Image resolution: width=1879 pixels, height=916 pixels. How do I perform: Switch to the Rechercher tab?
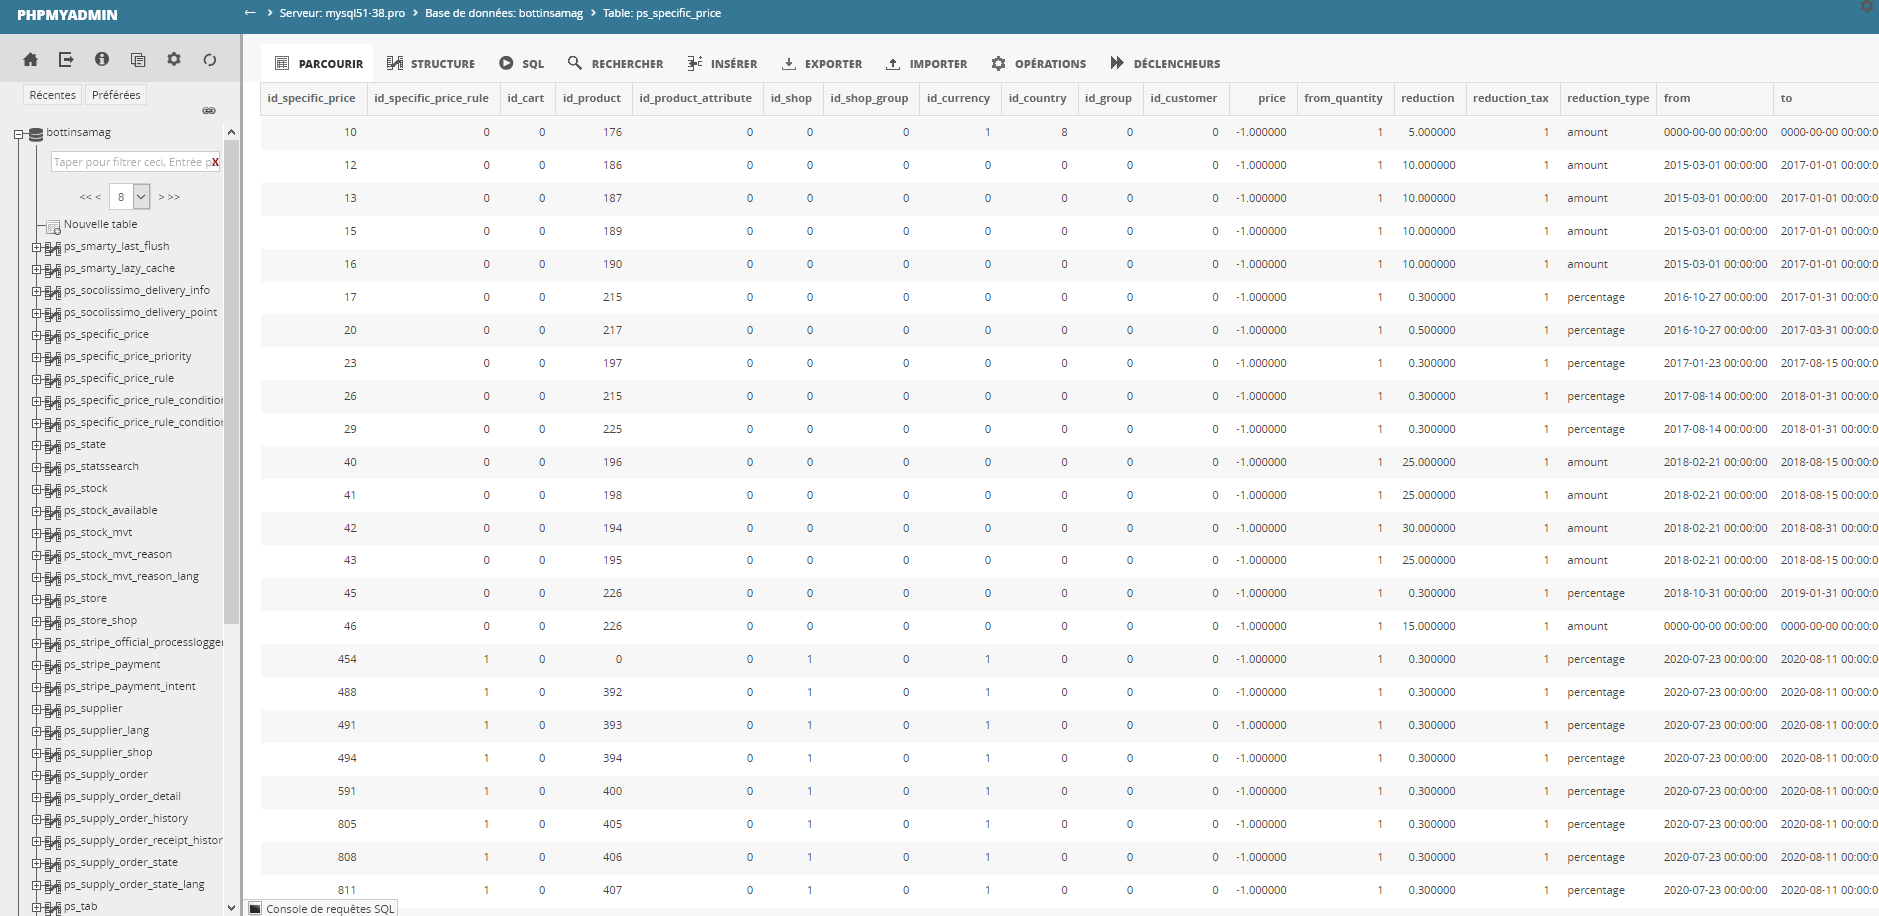tap(615, 64)
